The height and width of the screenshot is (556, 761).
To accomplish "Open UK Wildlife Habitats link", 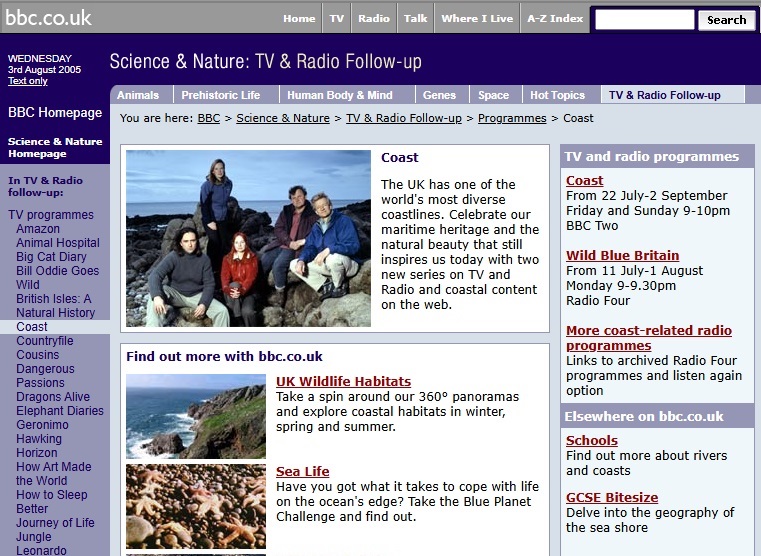I will 343,381.
